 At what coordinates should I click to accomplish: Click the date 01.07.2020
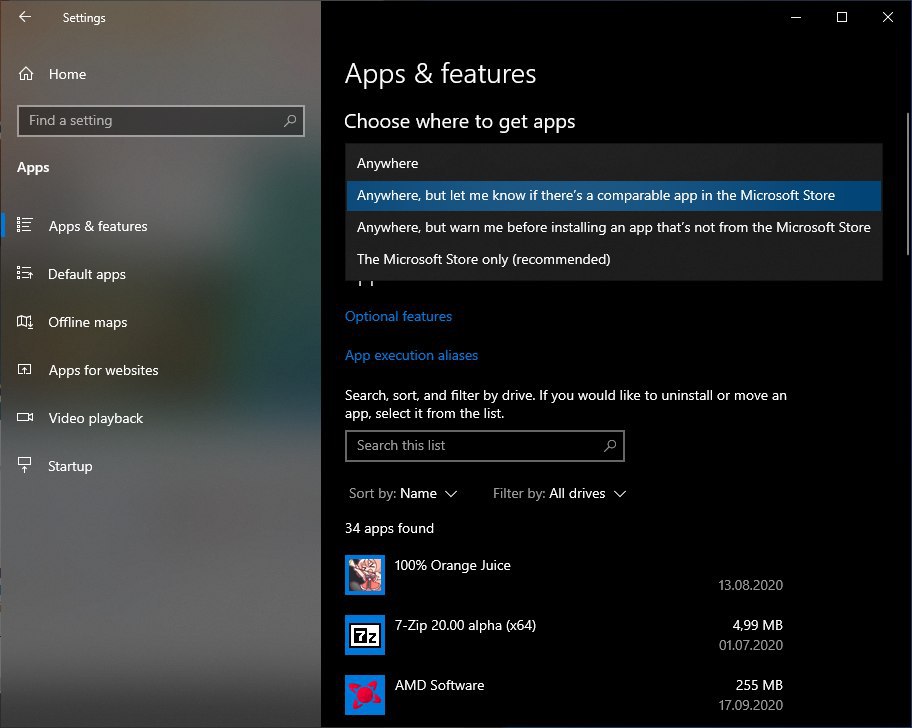750,645
